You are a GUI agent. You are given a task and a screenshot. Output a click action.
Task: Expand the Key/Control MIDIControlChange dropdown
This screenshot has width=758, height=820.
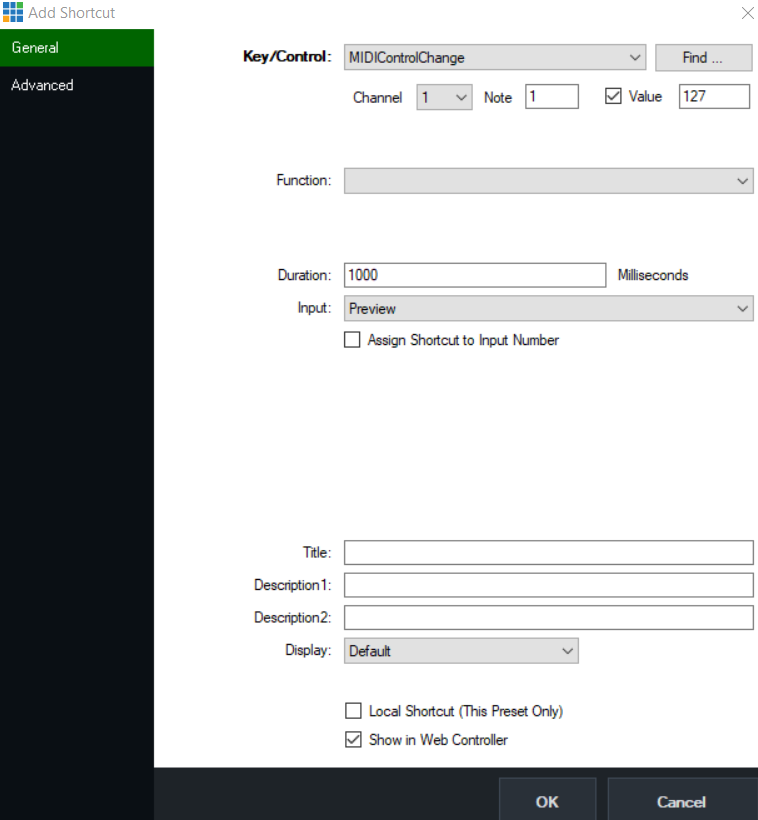click(495, 58)
